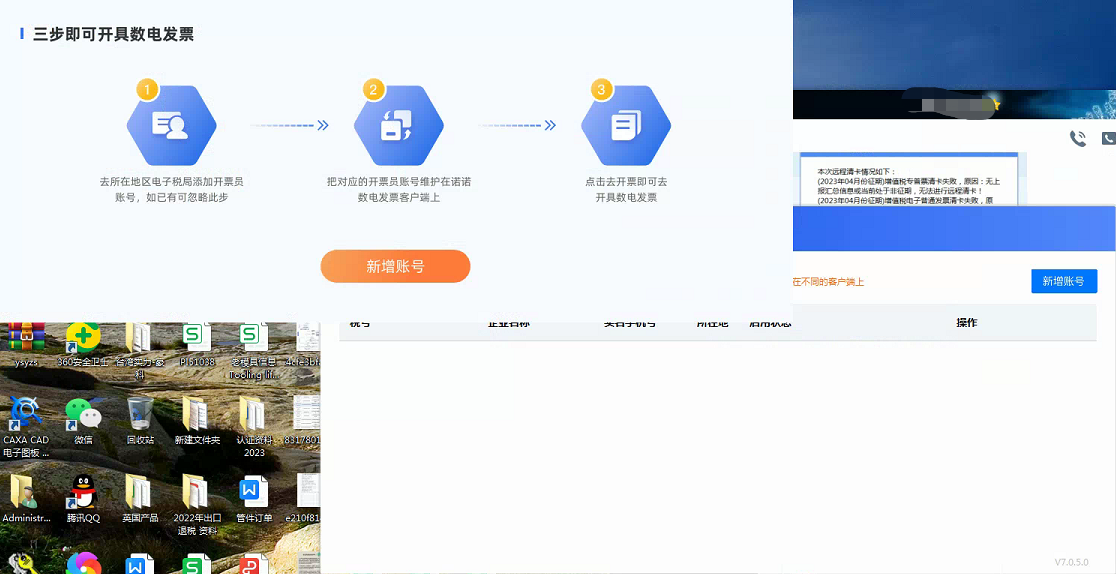Click the phone icon with signal waves
1116x574 pixels.
(x=1077, y=139)
